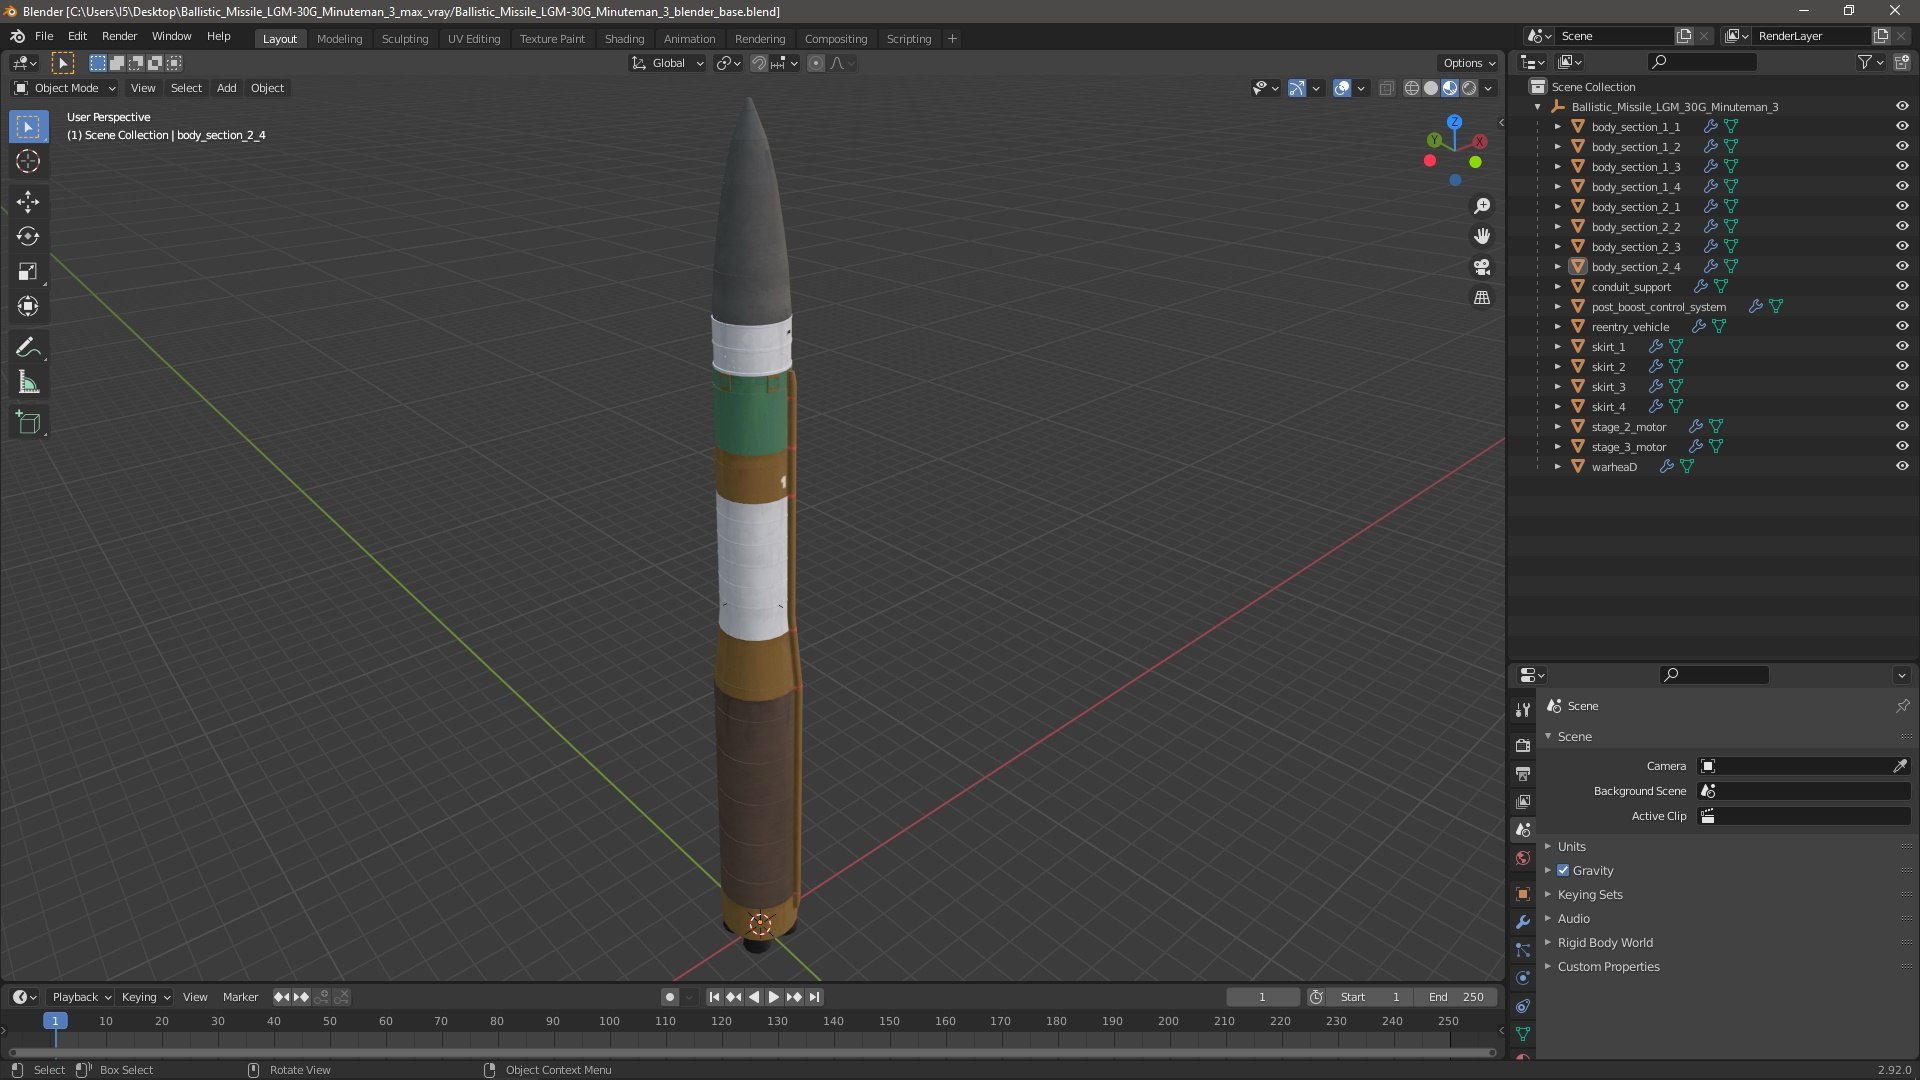The height and width of the screenshot is (1080, 1920).
Task: Click the zoom view magnifier icon
Action: [x=1482, y=206]
